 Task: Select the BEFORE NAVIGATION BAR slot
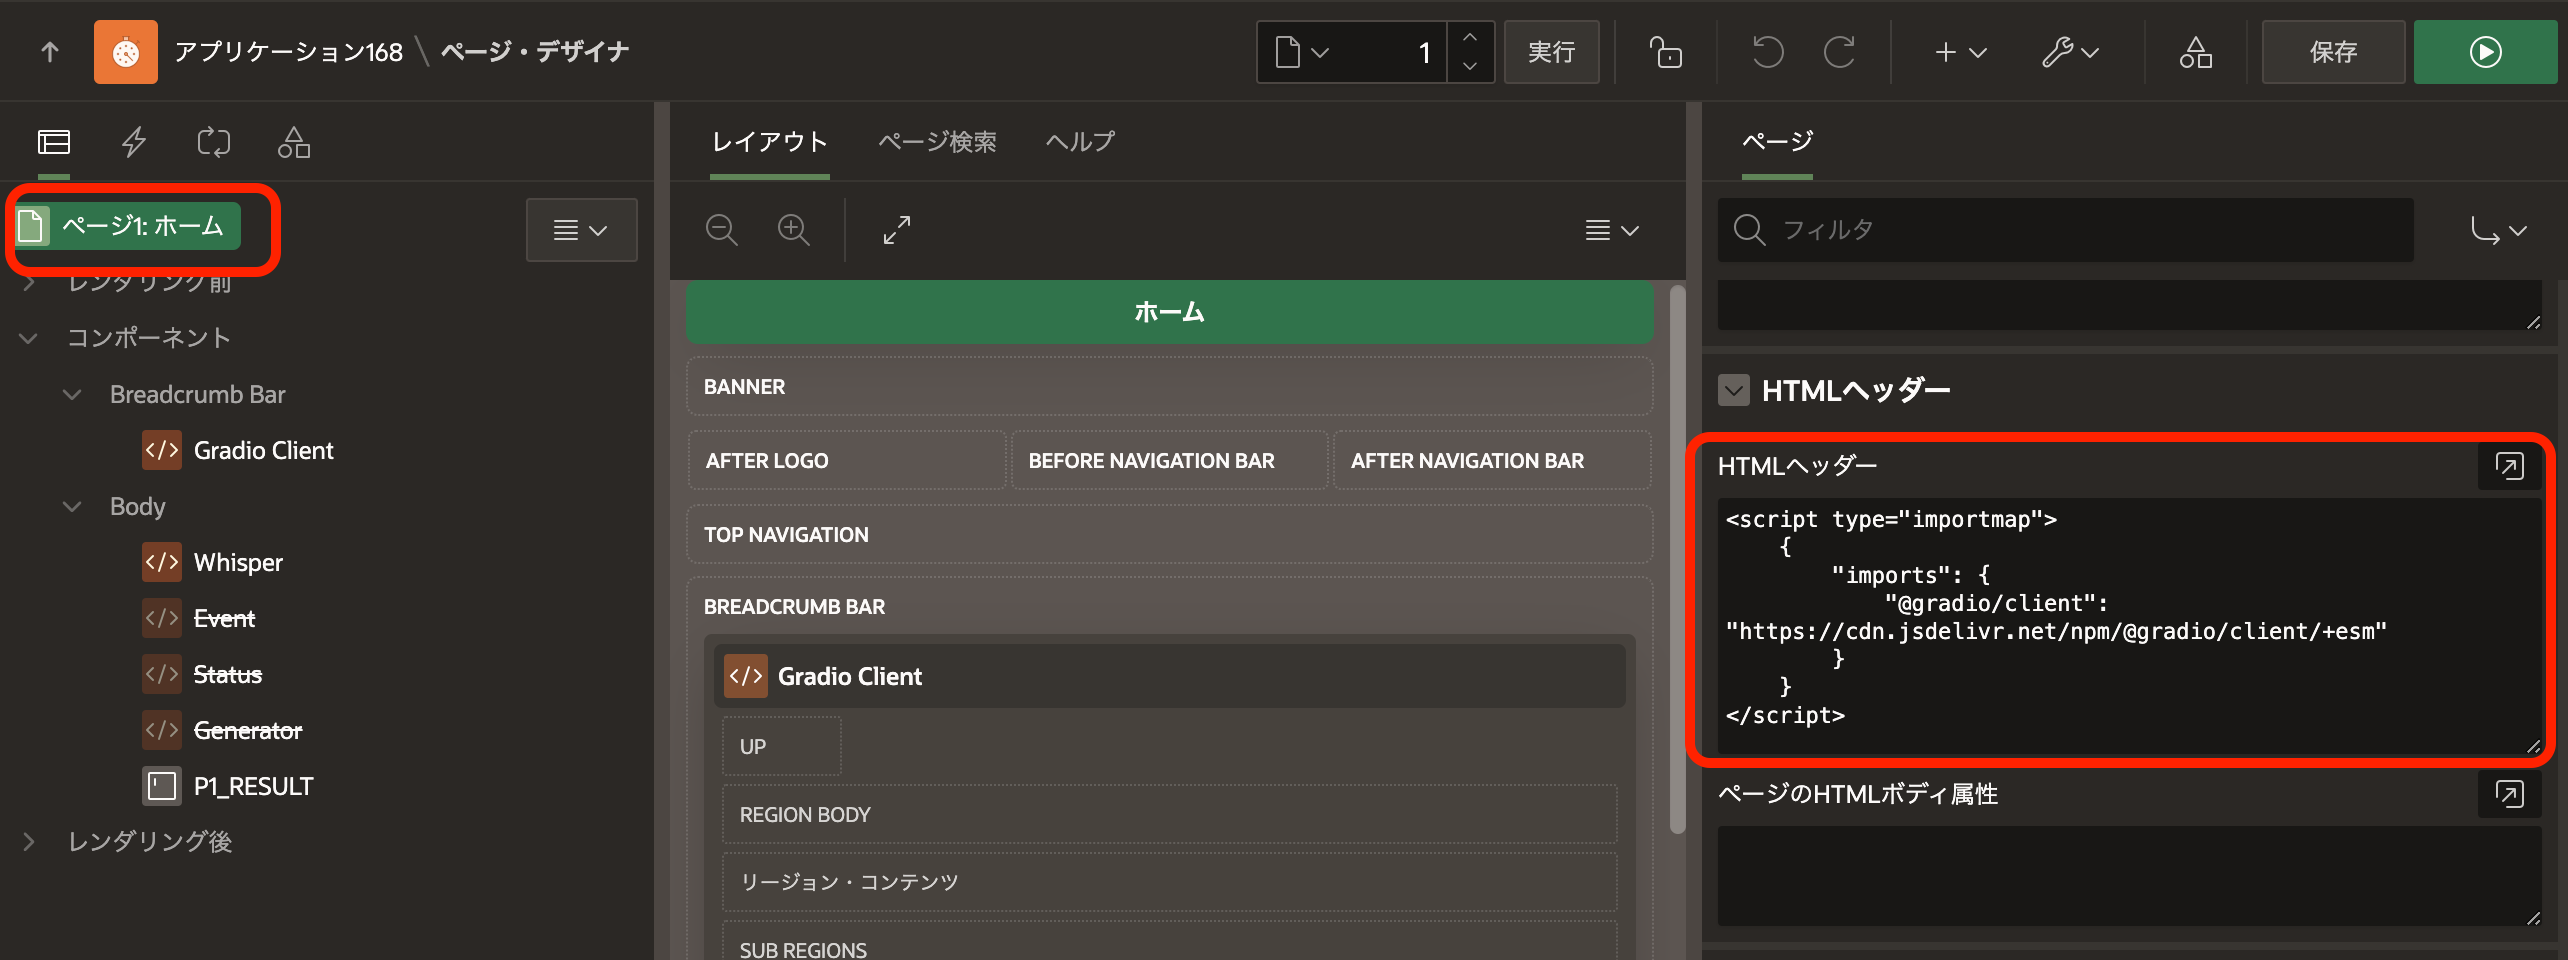1169,461
